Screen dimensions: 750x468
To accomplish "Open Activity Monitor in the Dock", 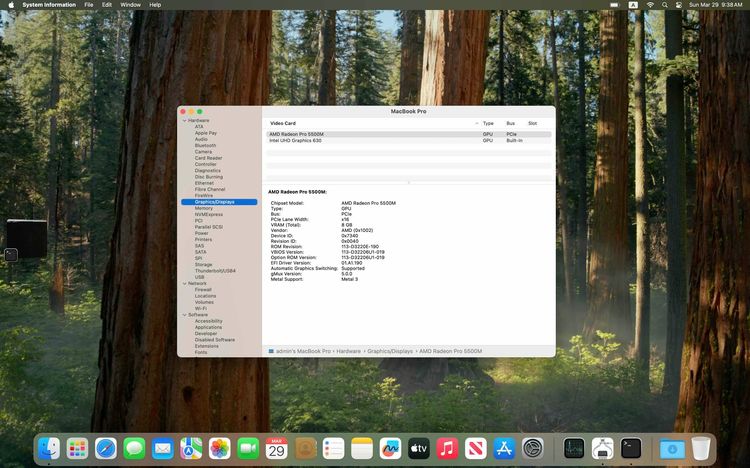I will pyautogui.click(x=574, y=449).
